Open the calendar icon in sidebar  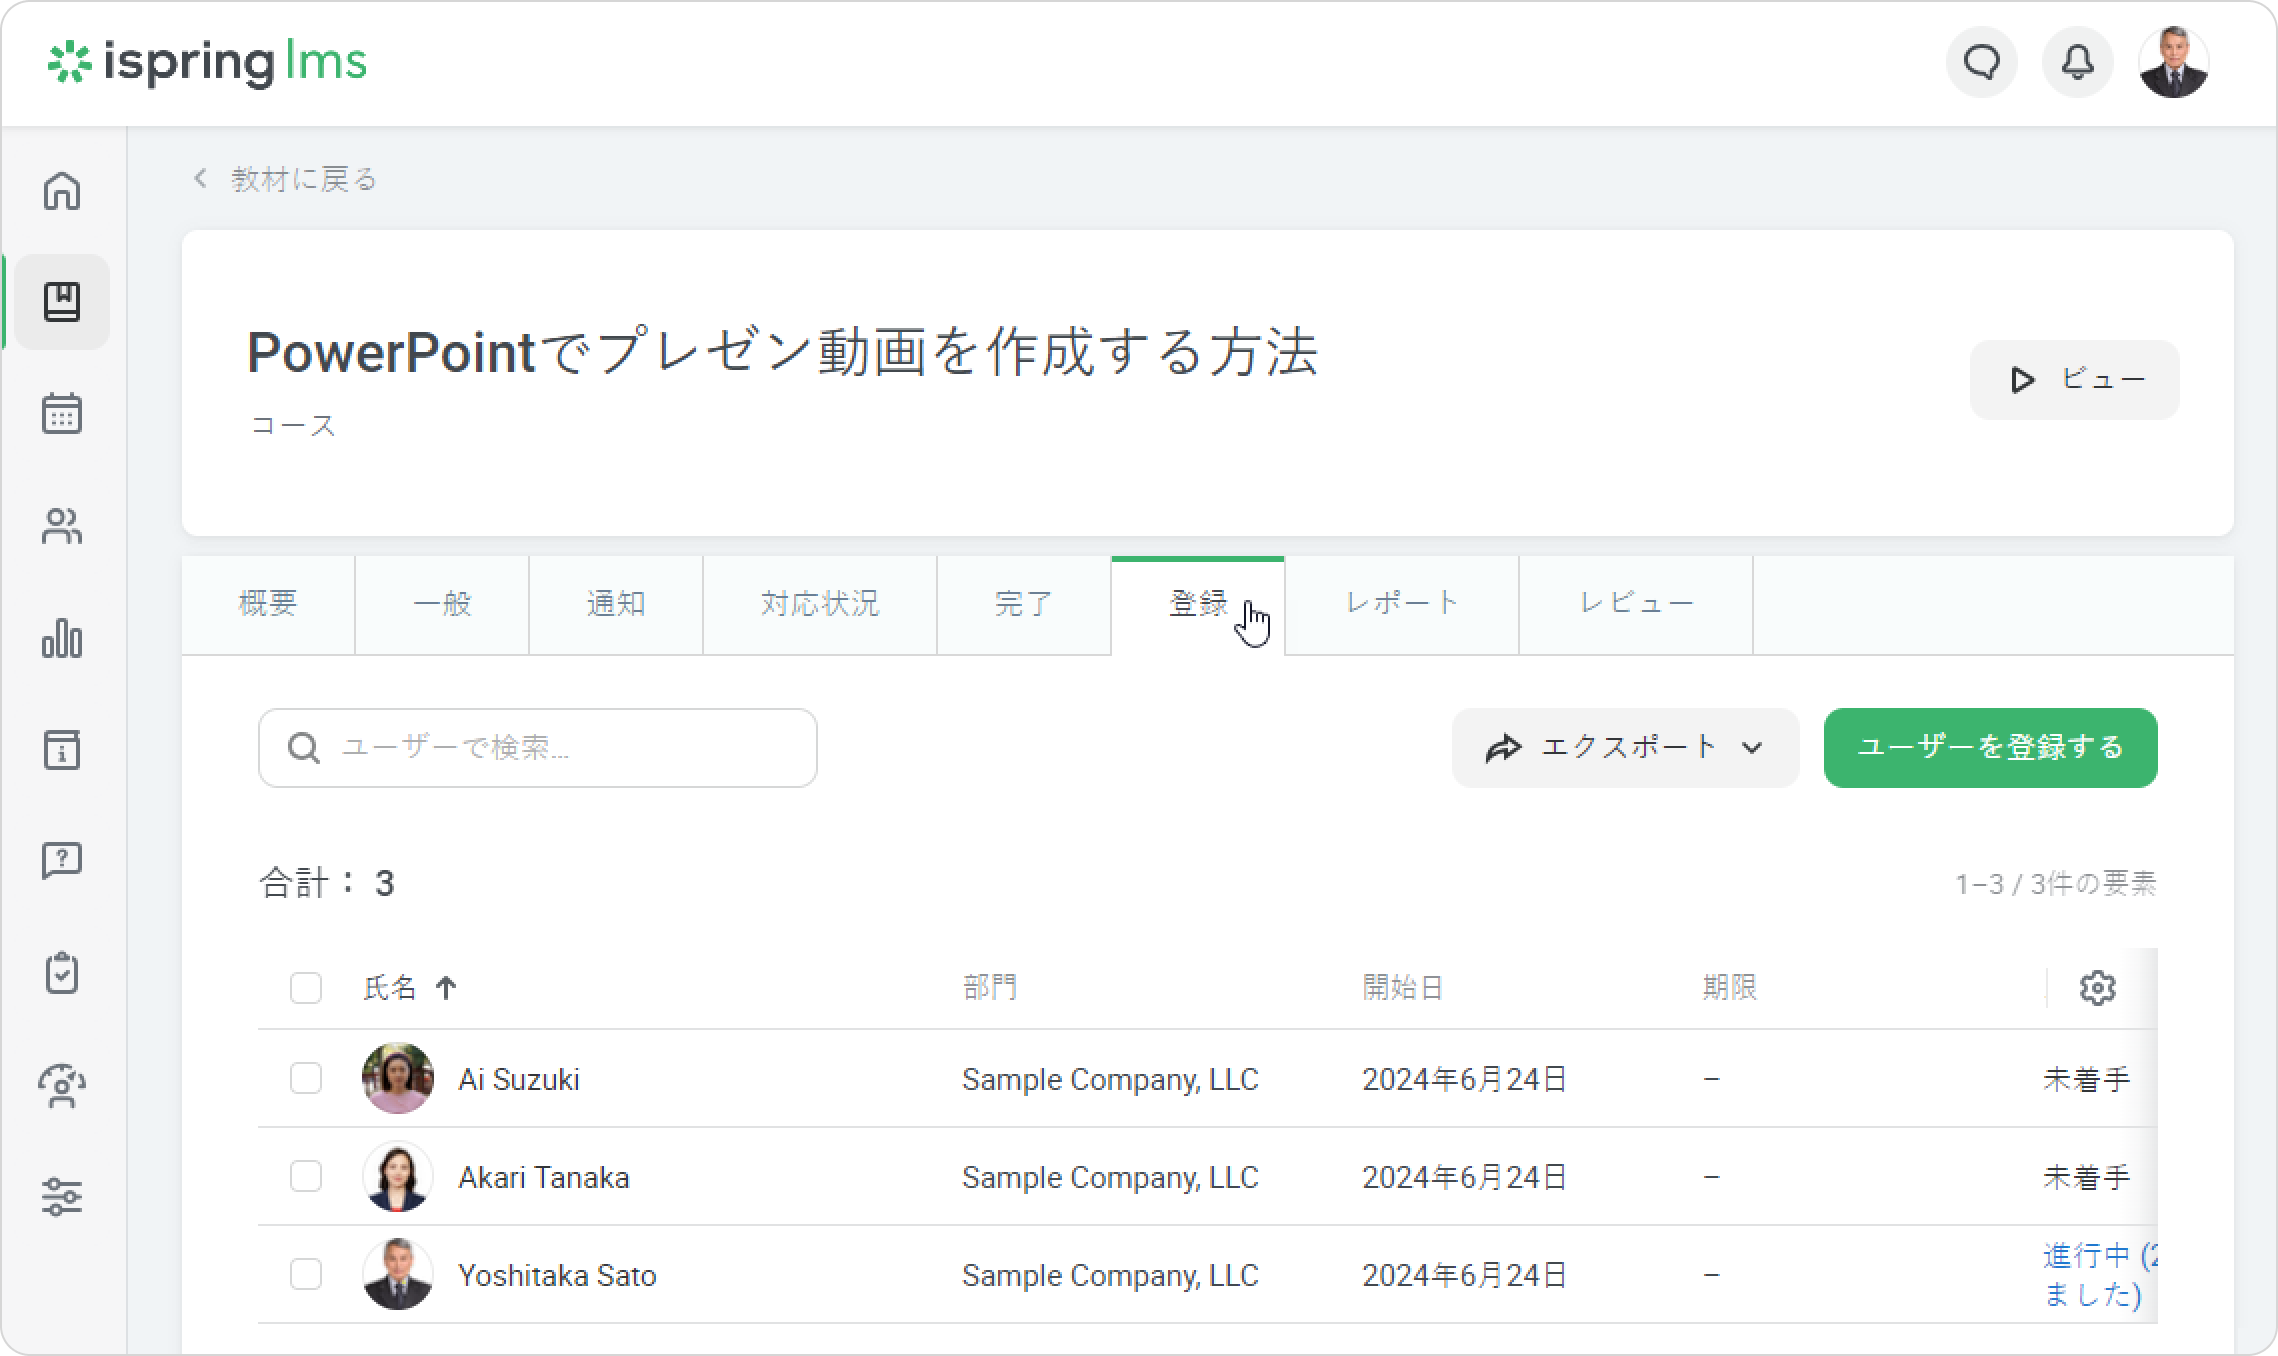62,413
